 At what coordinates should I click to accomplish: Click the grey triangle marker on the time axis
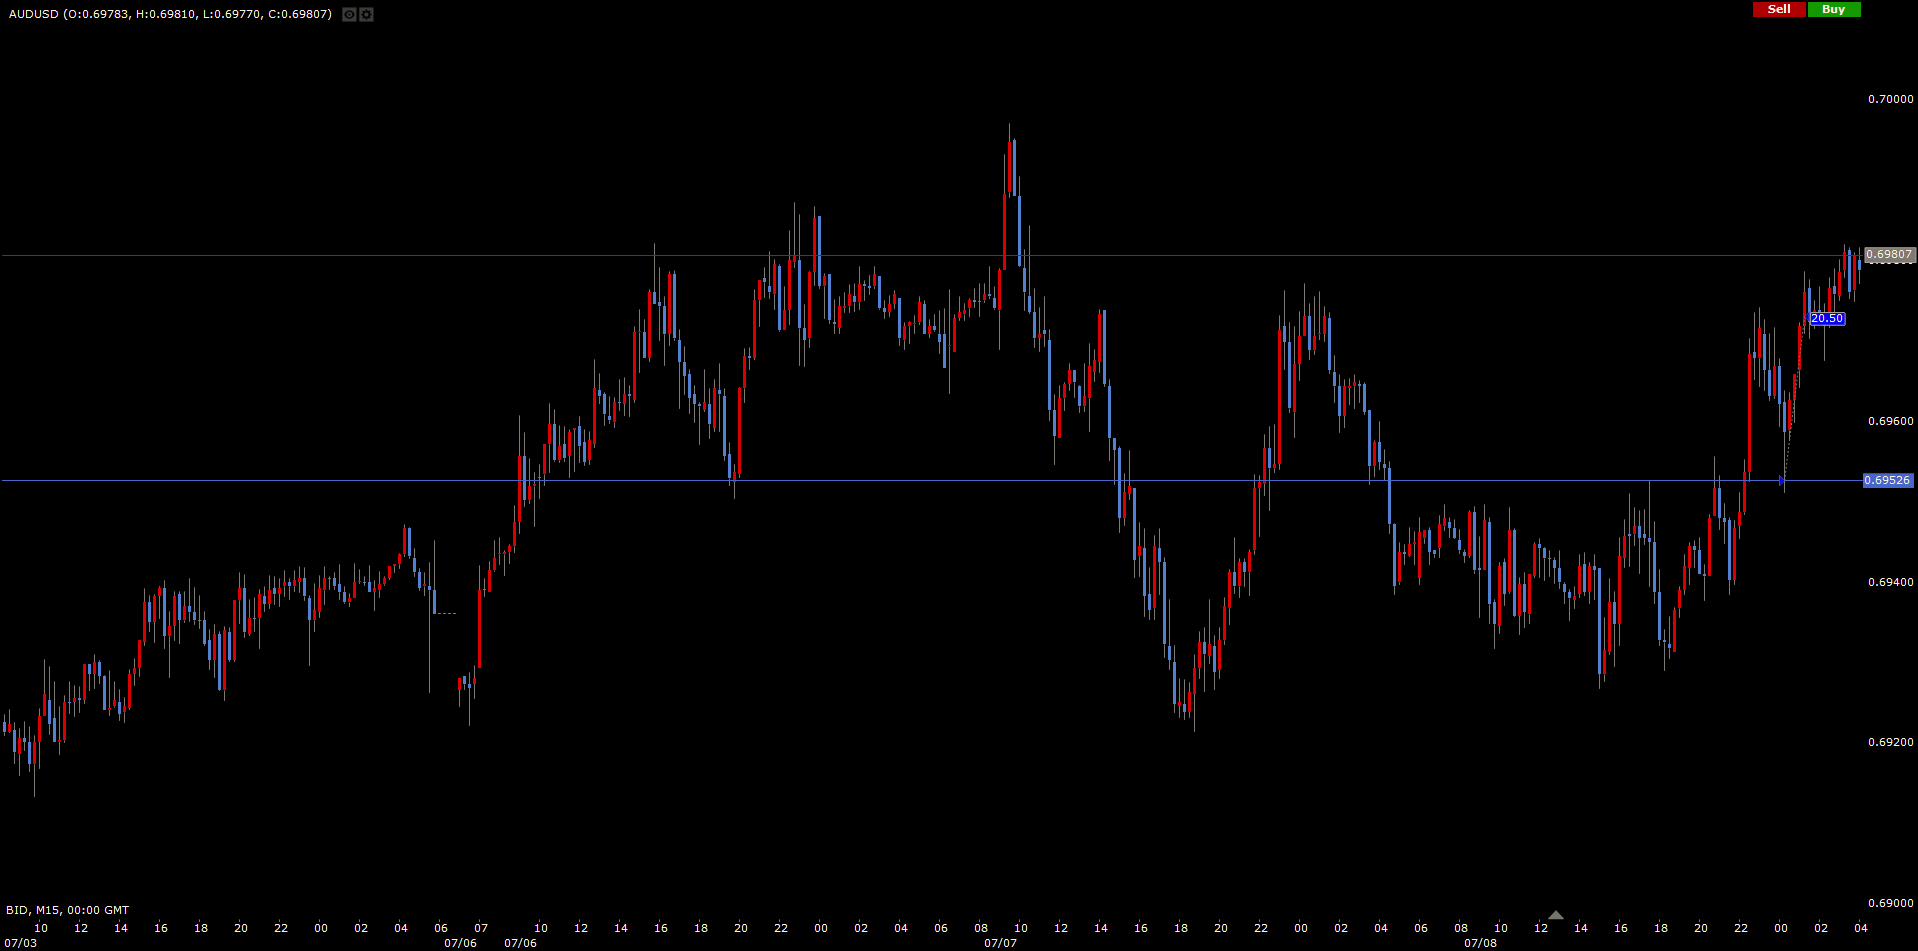[x=1555, y=915]
